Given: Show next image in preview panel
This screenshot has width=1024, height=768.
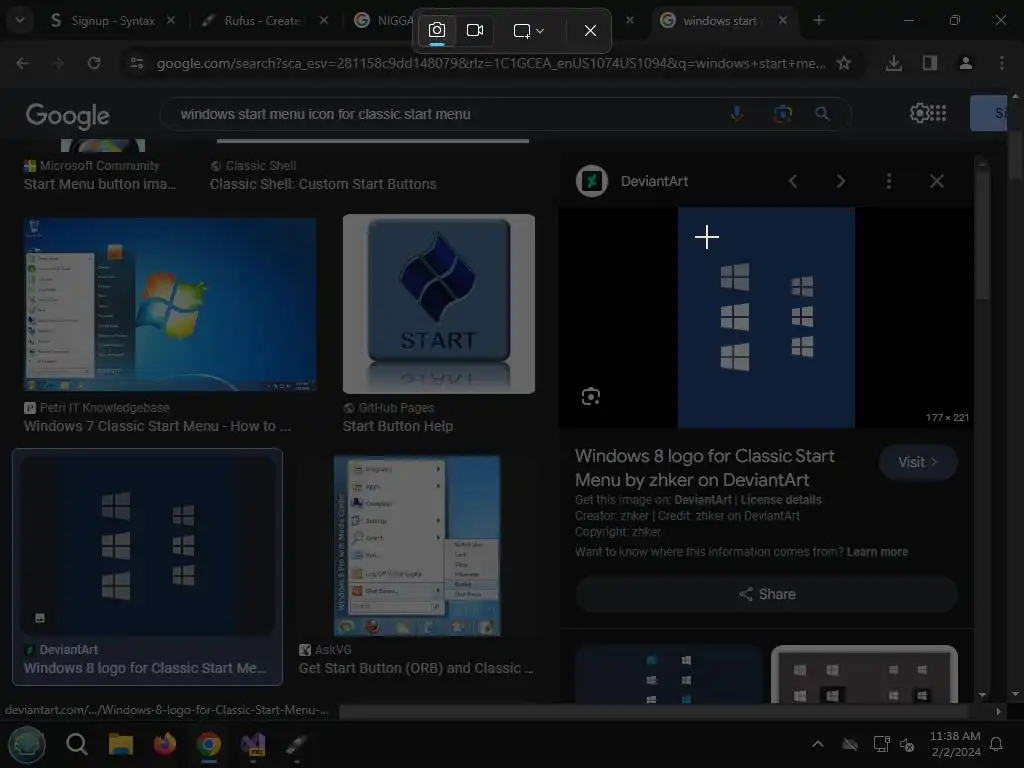Looking at the screenshot, I should [840, 181].
